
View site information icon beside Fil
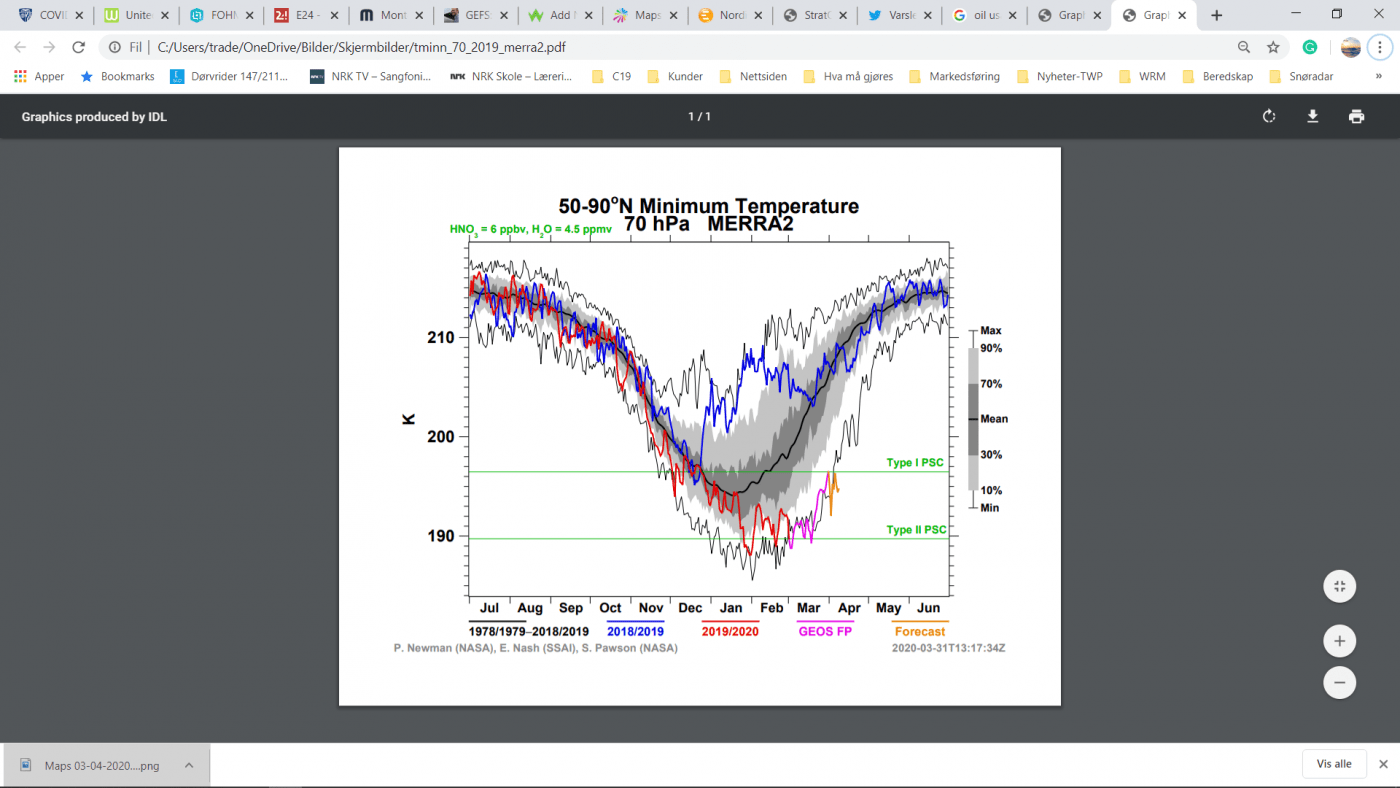click(115, 47)
